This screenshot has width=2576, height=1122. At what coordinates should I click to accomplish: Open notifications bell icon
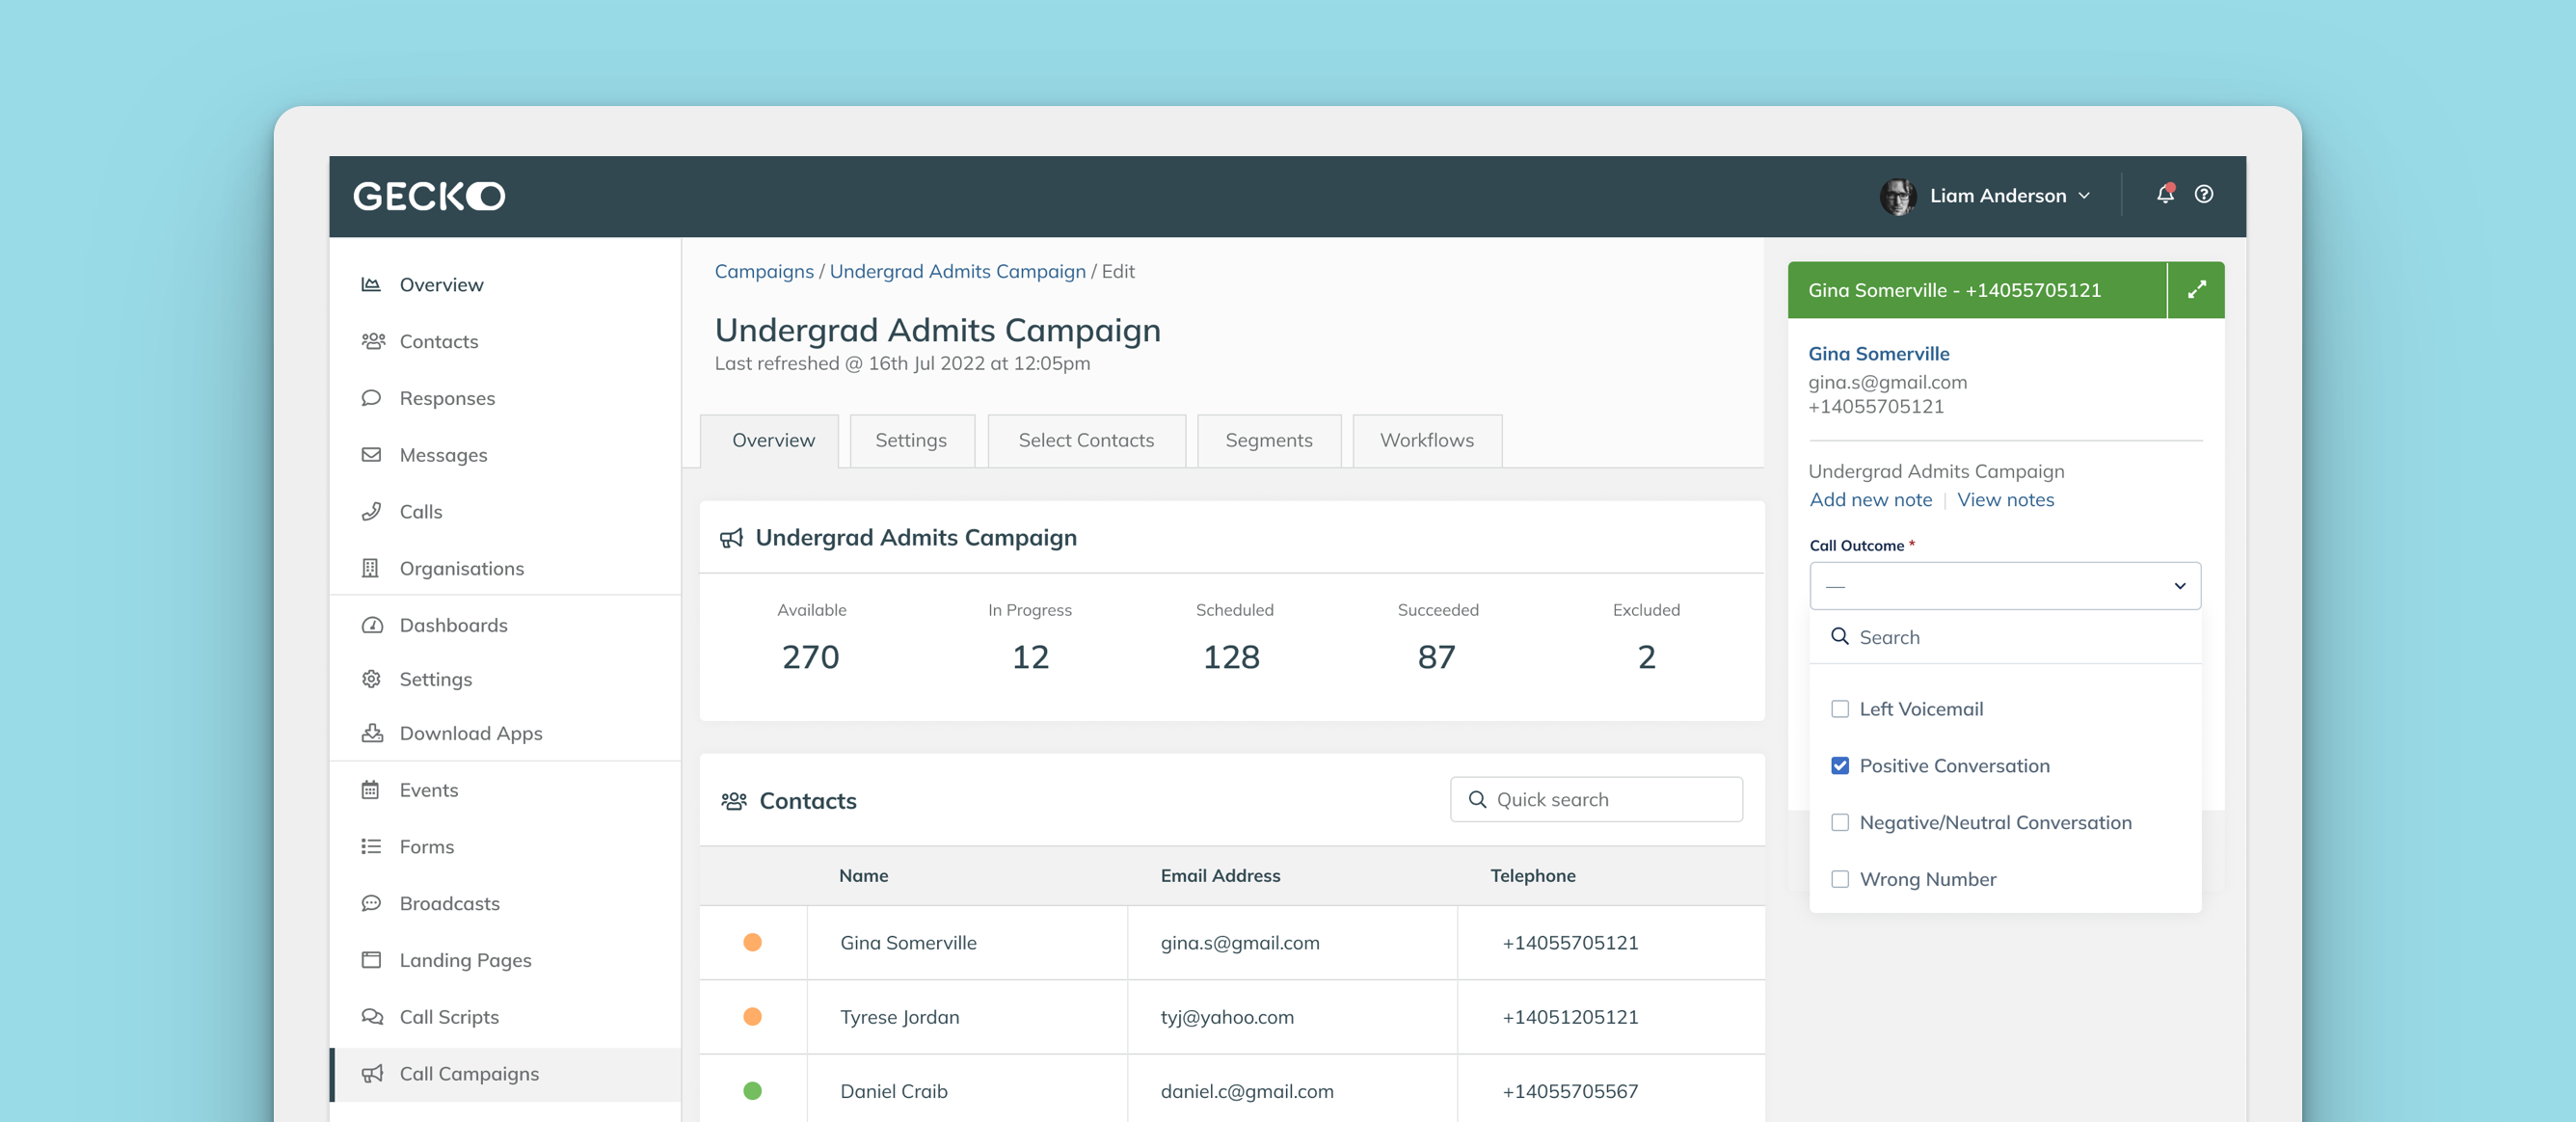[2165, 194]
